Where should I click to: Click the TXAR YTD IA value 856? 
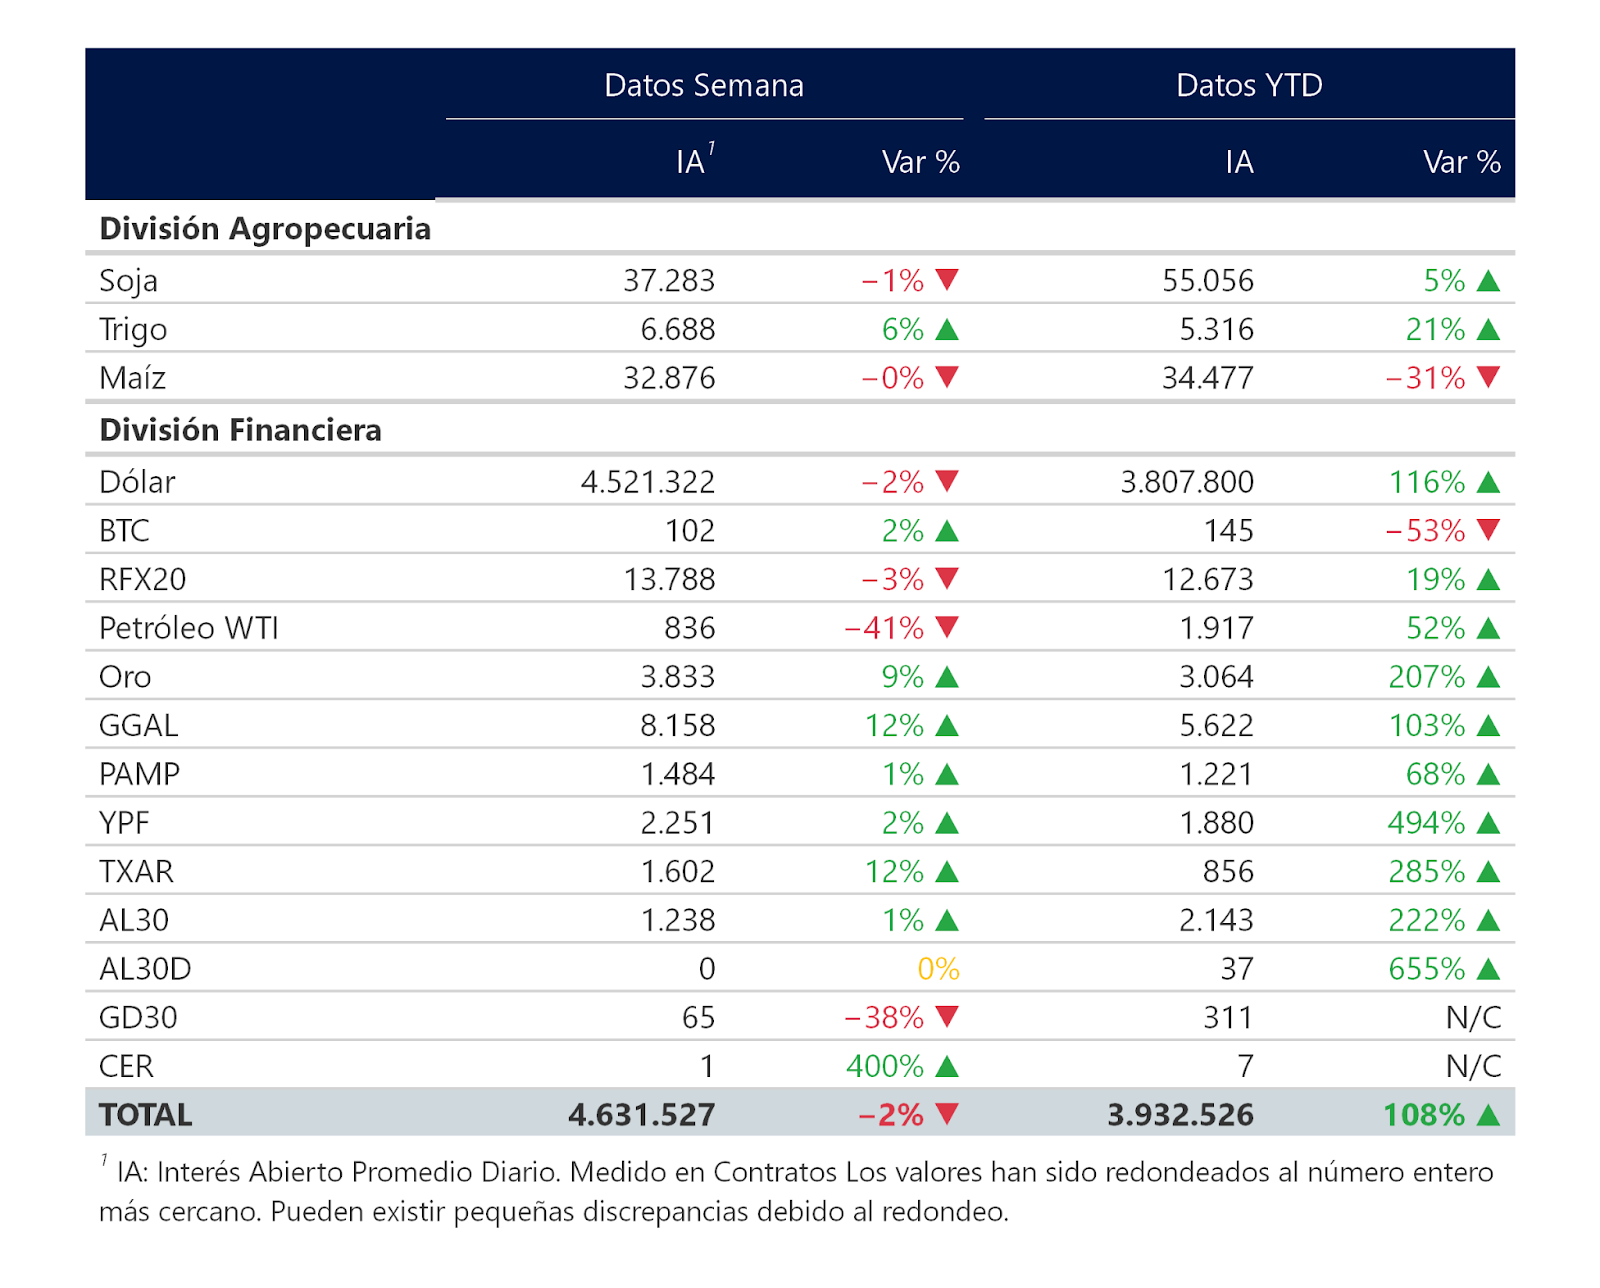1228,872
